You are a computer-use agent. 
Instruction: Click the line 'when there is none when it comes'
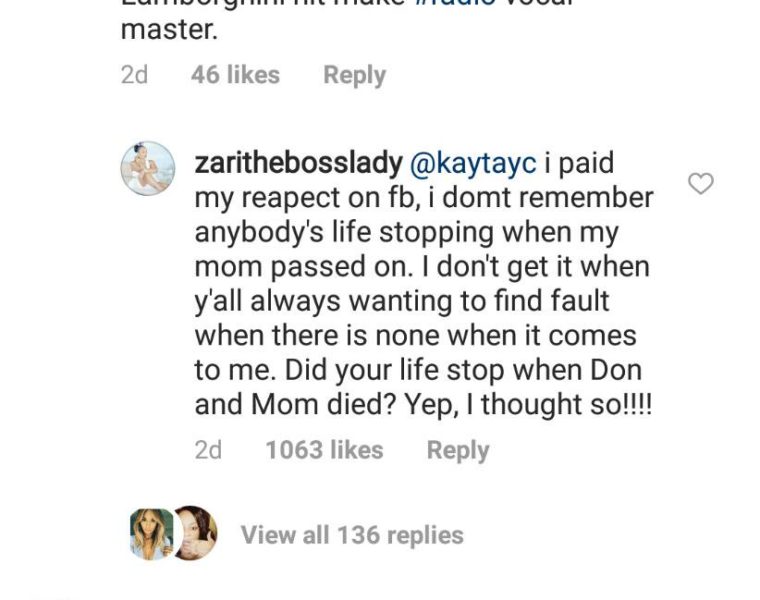click(415, 335)
